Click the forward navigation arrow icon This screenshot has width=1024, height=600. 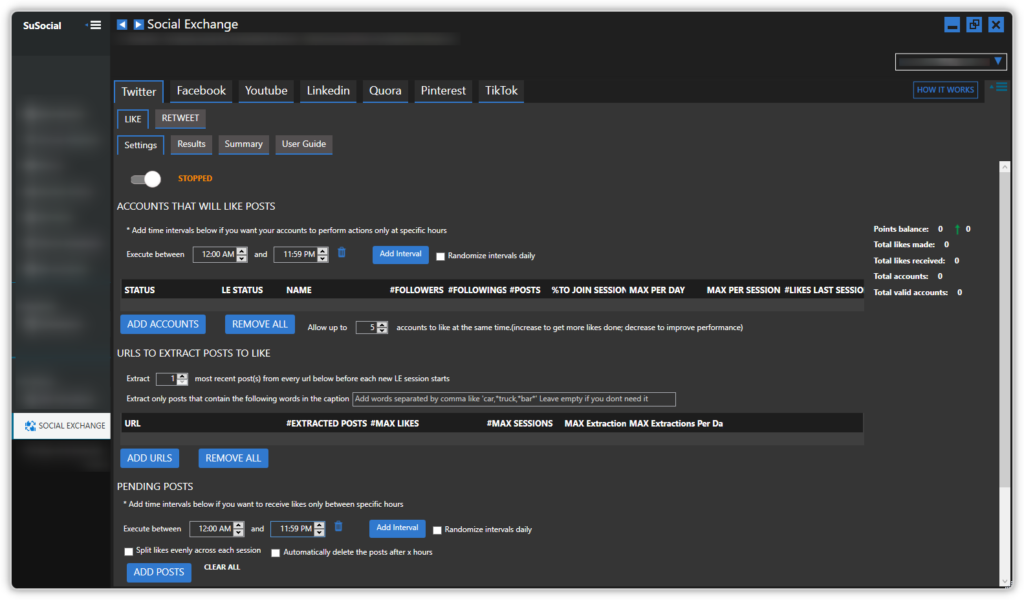pyautogui.click(x=138, y=24)
